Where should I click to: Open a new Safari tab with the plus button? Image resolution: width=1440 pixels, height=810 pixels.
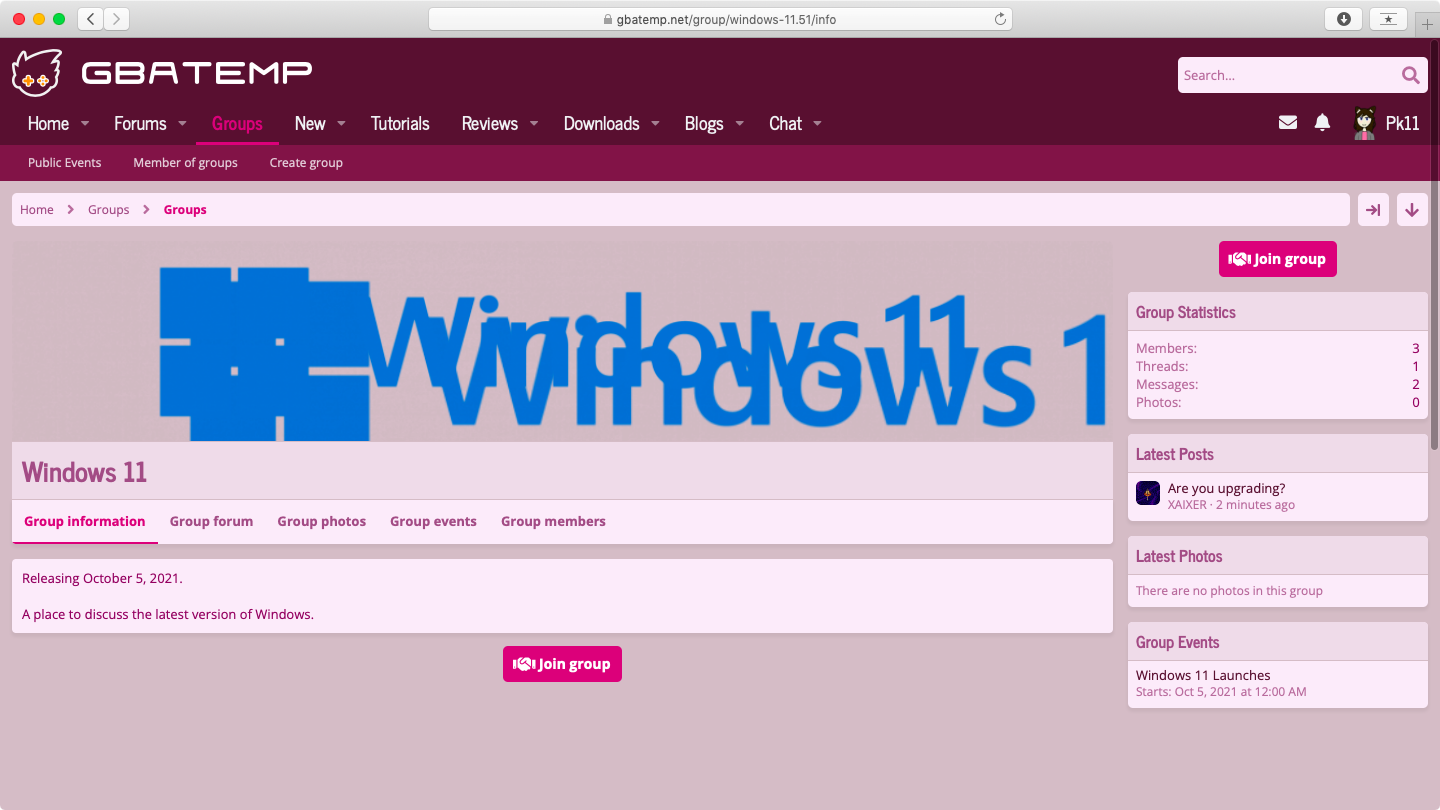pyautogui.click(x=1427, y=24)
